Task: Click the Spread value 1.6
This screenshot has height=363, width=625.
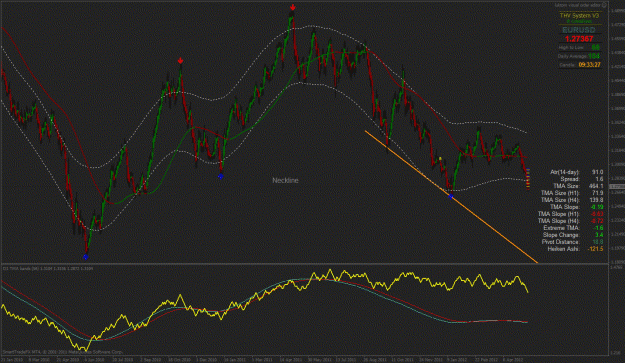Action: point(599,179)
